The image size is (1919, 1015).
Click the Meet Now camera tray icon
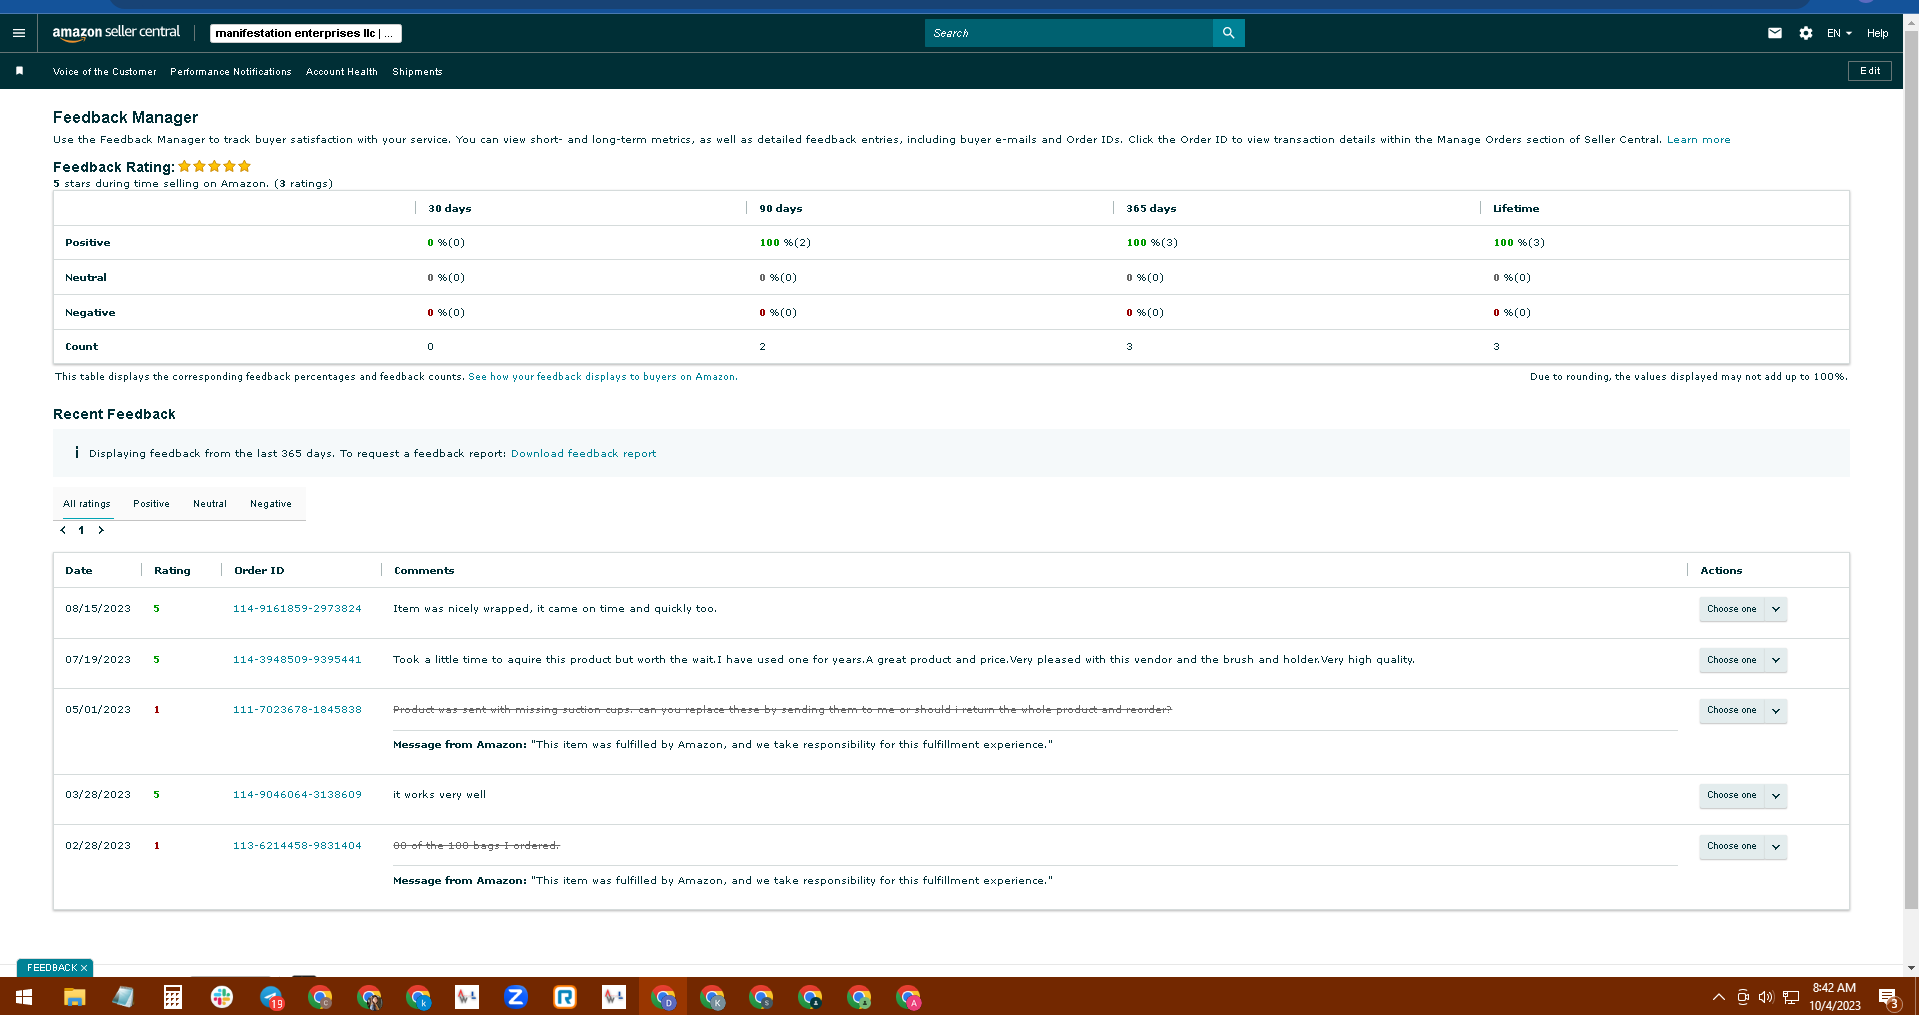1743,997
